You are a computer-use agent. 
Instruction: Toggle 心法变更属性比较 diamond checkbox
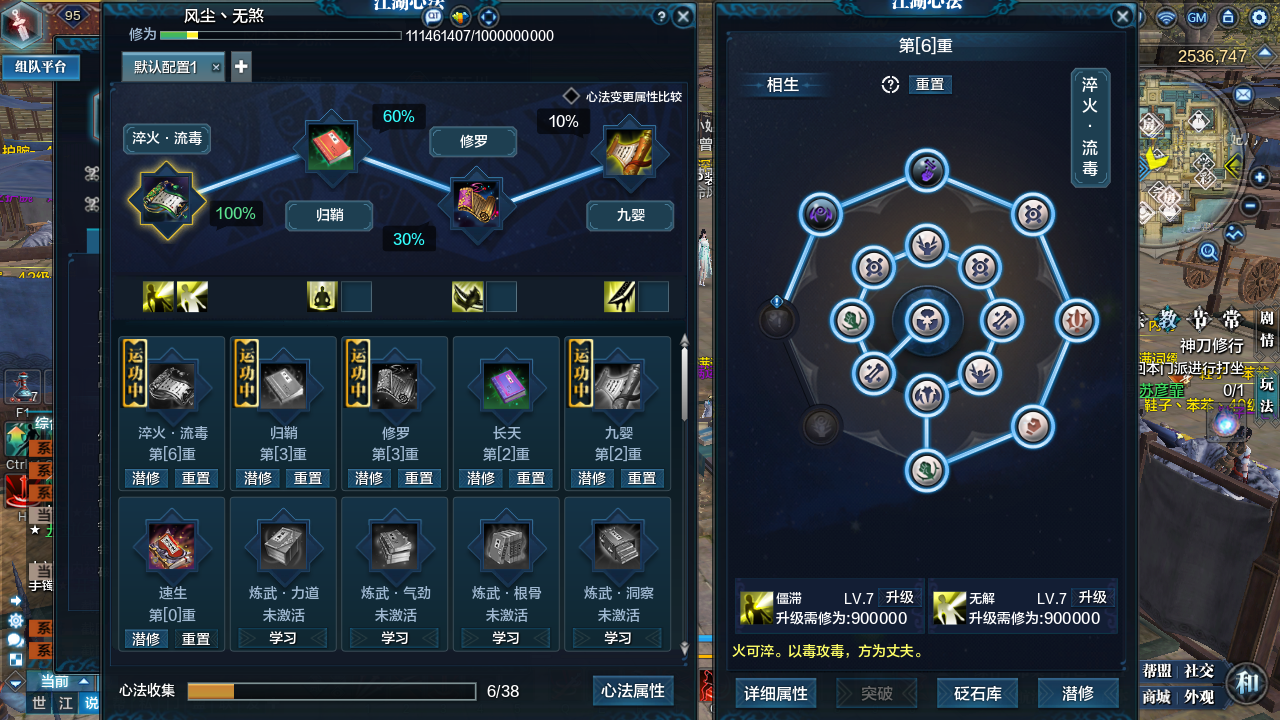point(571,96)
